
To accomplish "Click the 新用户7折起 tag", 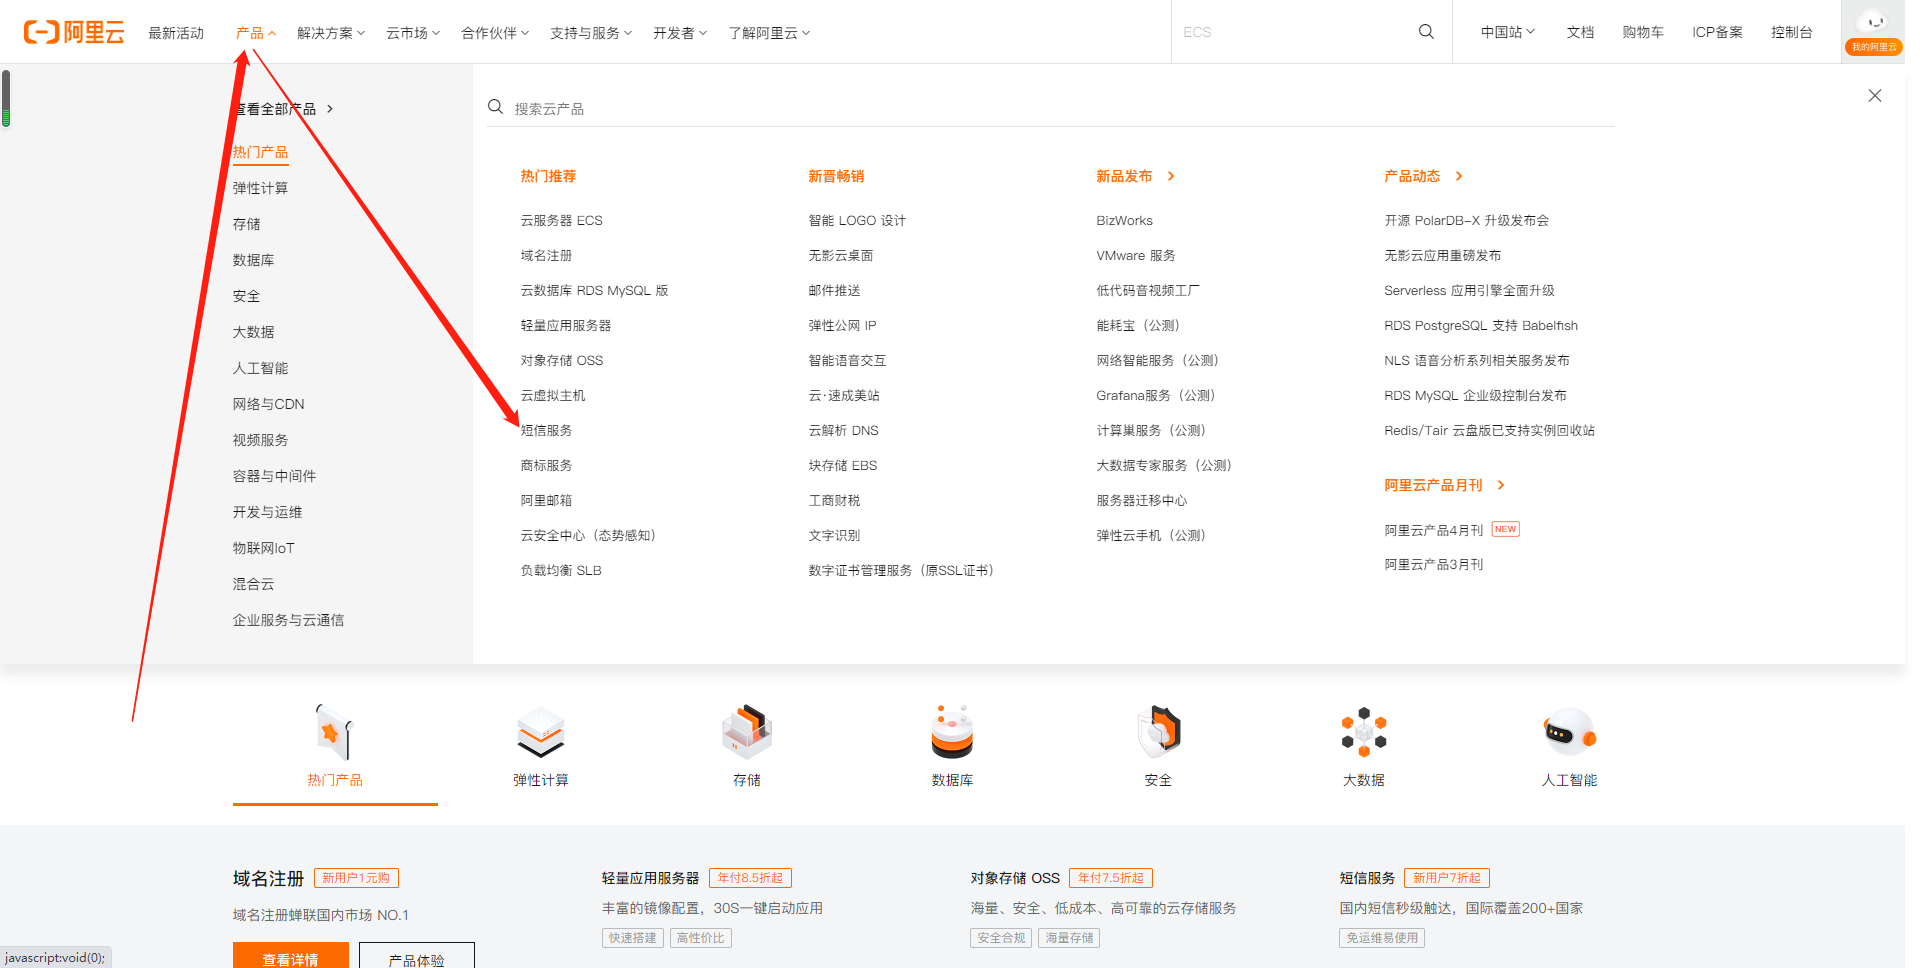I will [1447, 878].
